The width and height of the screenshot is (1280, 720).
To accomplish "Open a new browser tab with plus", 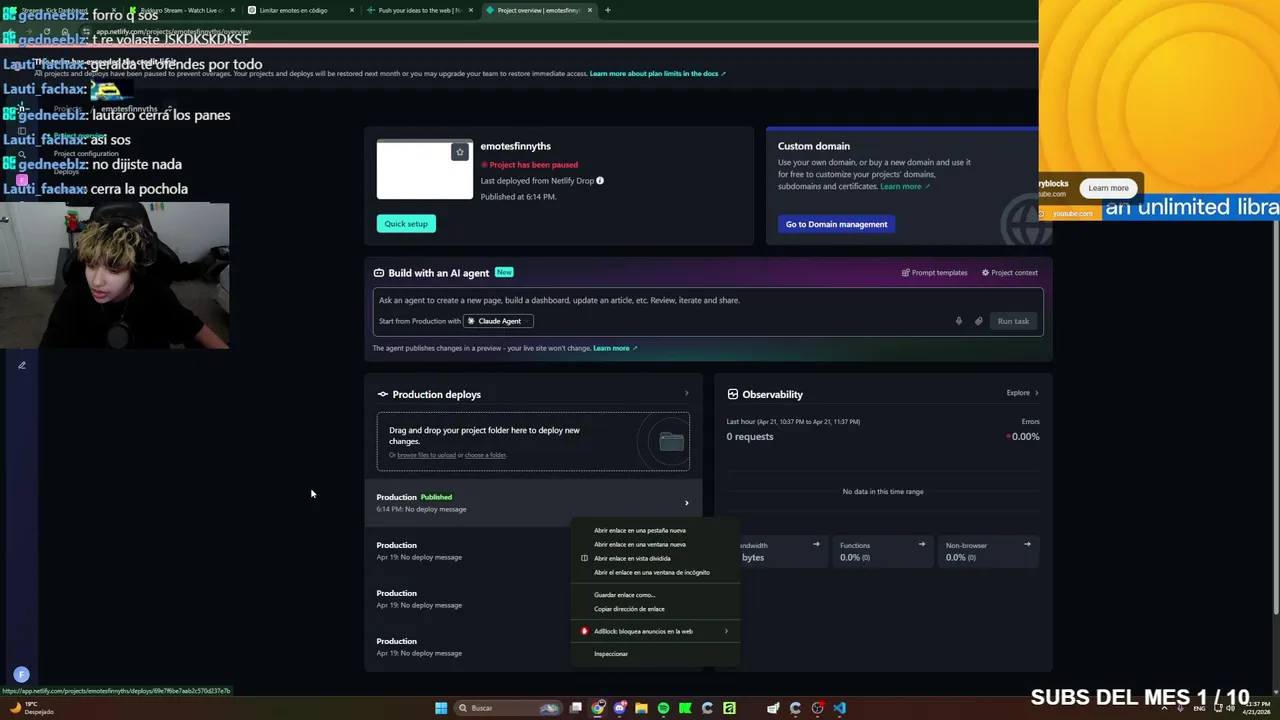I will click(607, 10).
